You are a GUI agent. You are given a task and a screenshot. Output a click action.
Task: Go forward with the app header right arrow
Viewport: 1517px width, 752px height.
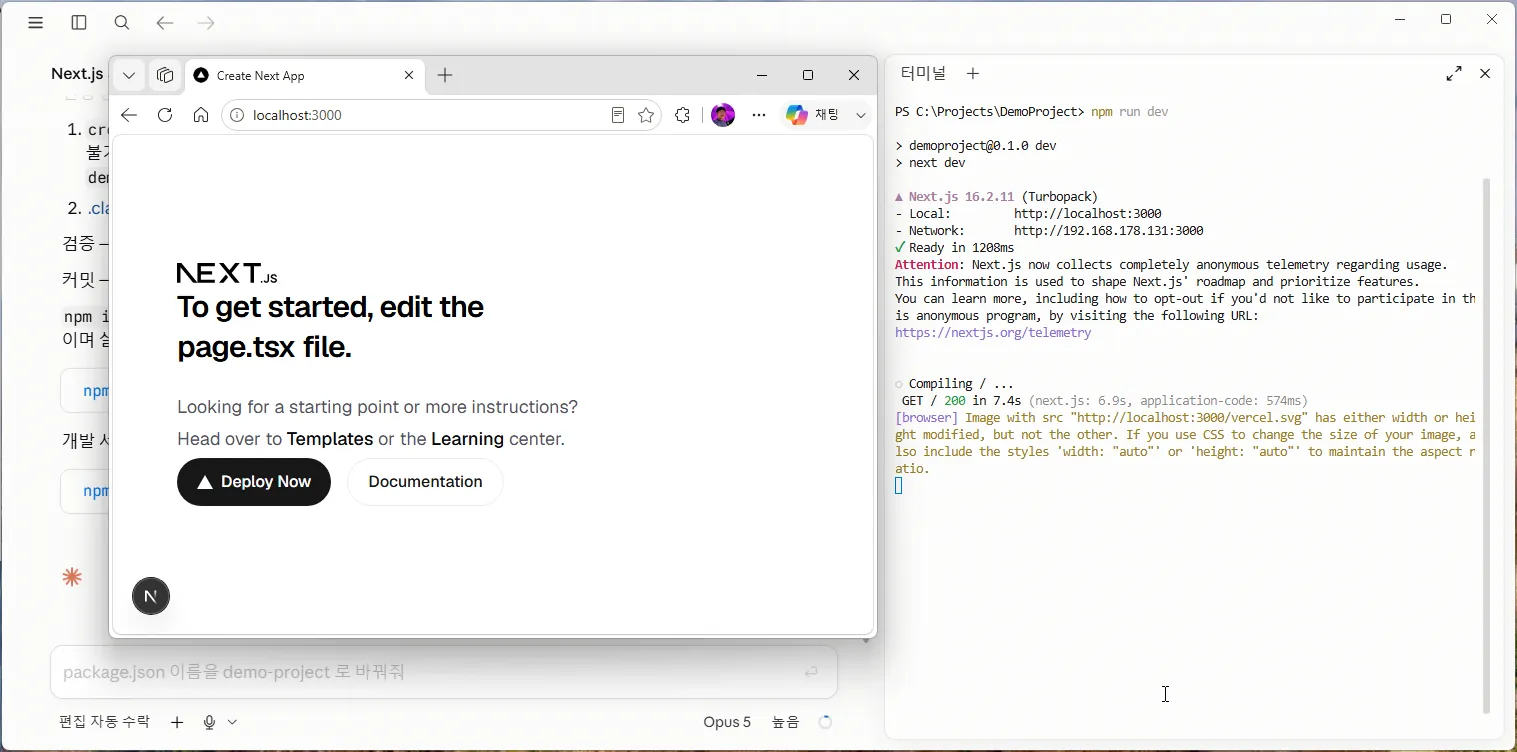206,22
